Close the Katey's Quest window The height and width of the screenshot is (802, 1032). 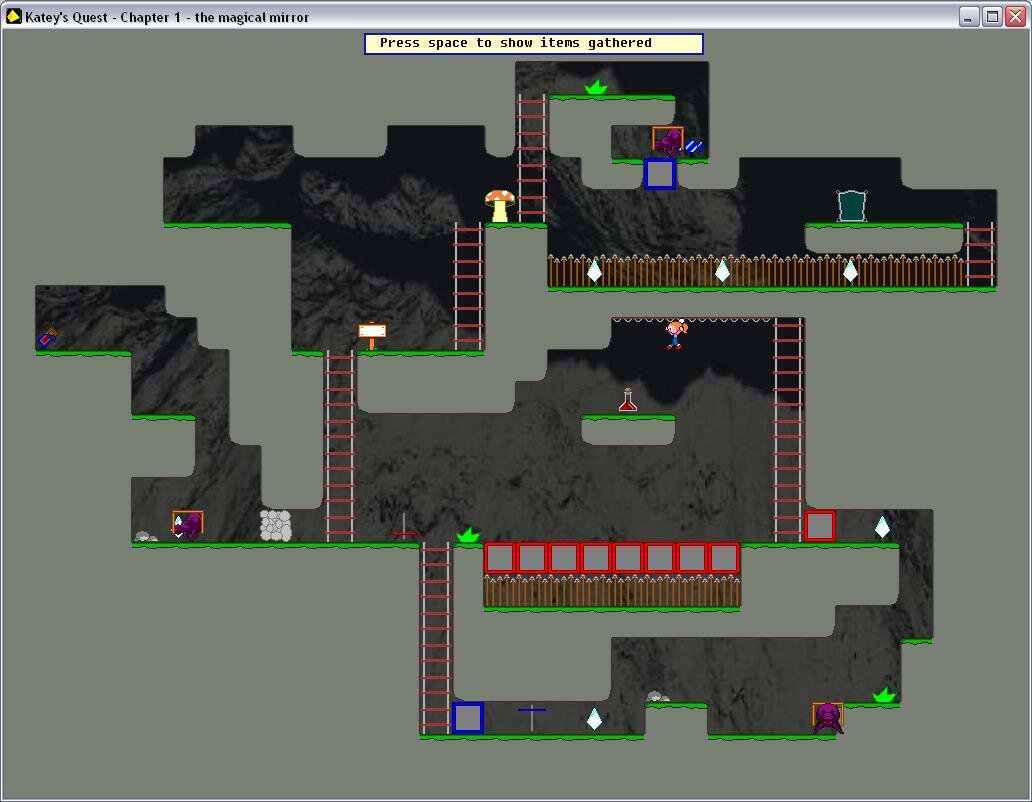[x=1016, y=16]
